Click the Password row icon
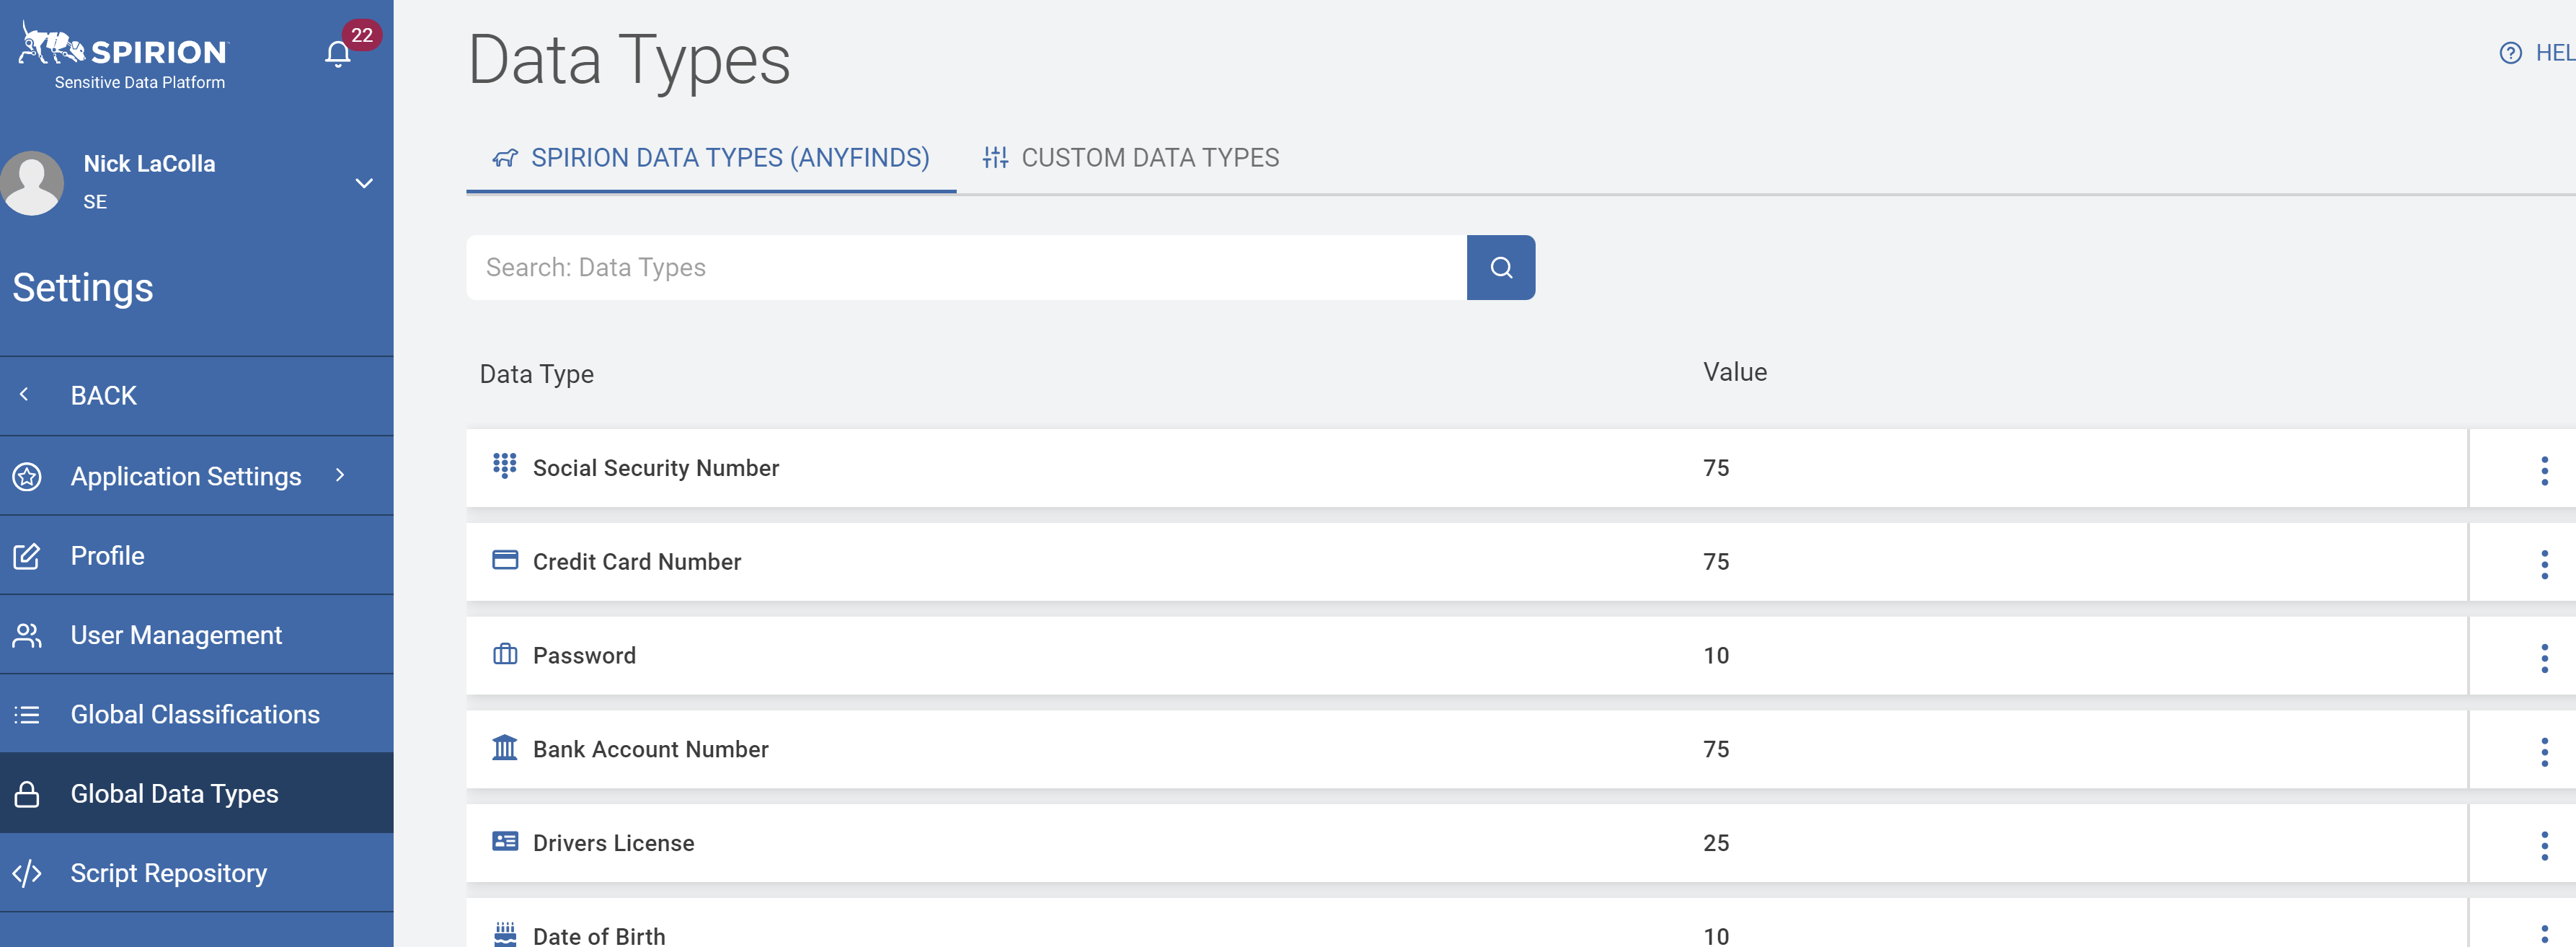 click(505, 654)
